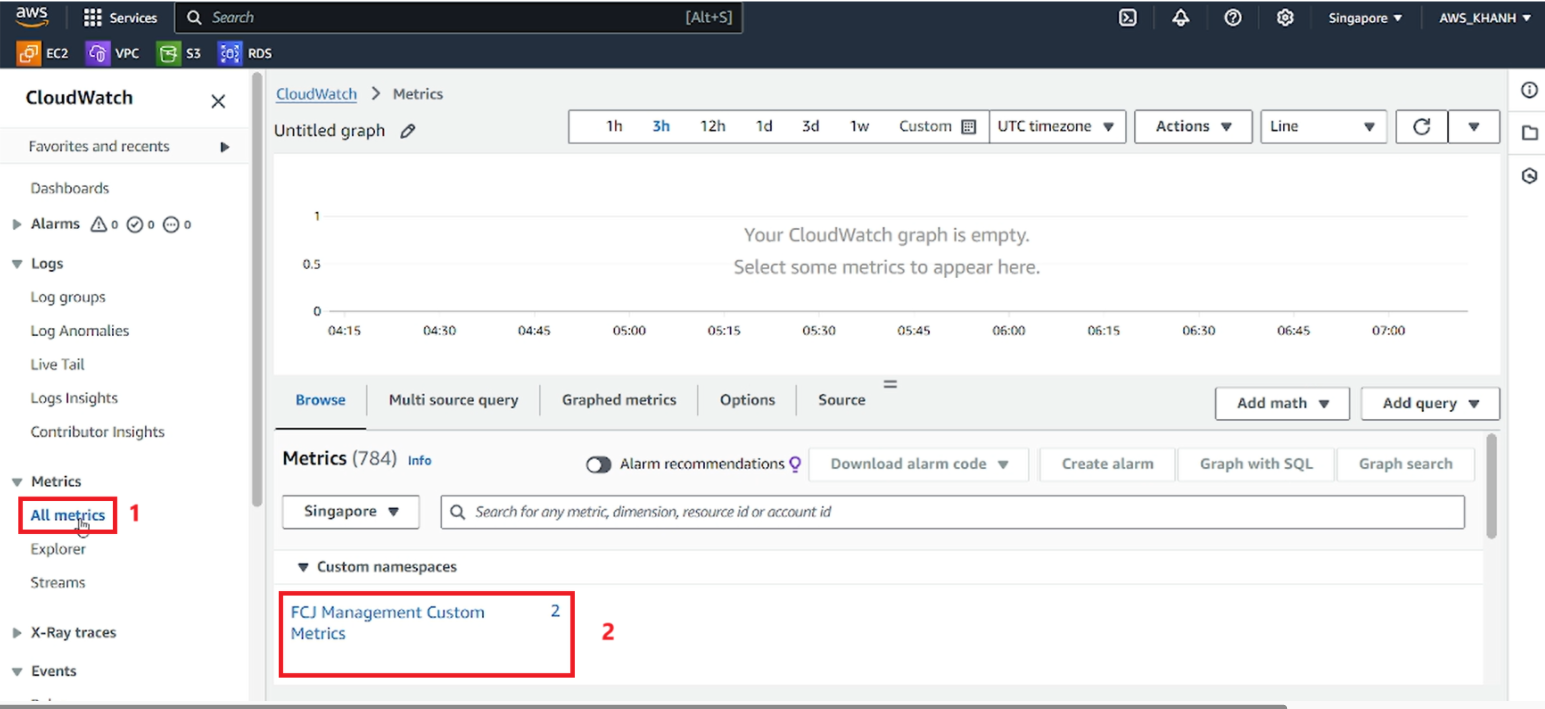Open the Line graph type dropdown
Image resolution: width=1545 pixels, height=709 pixels.
click(1323, 127)
